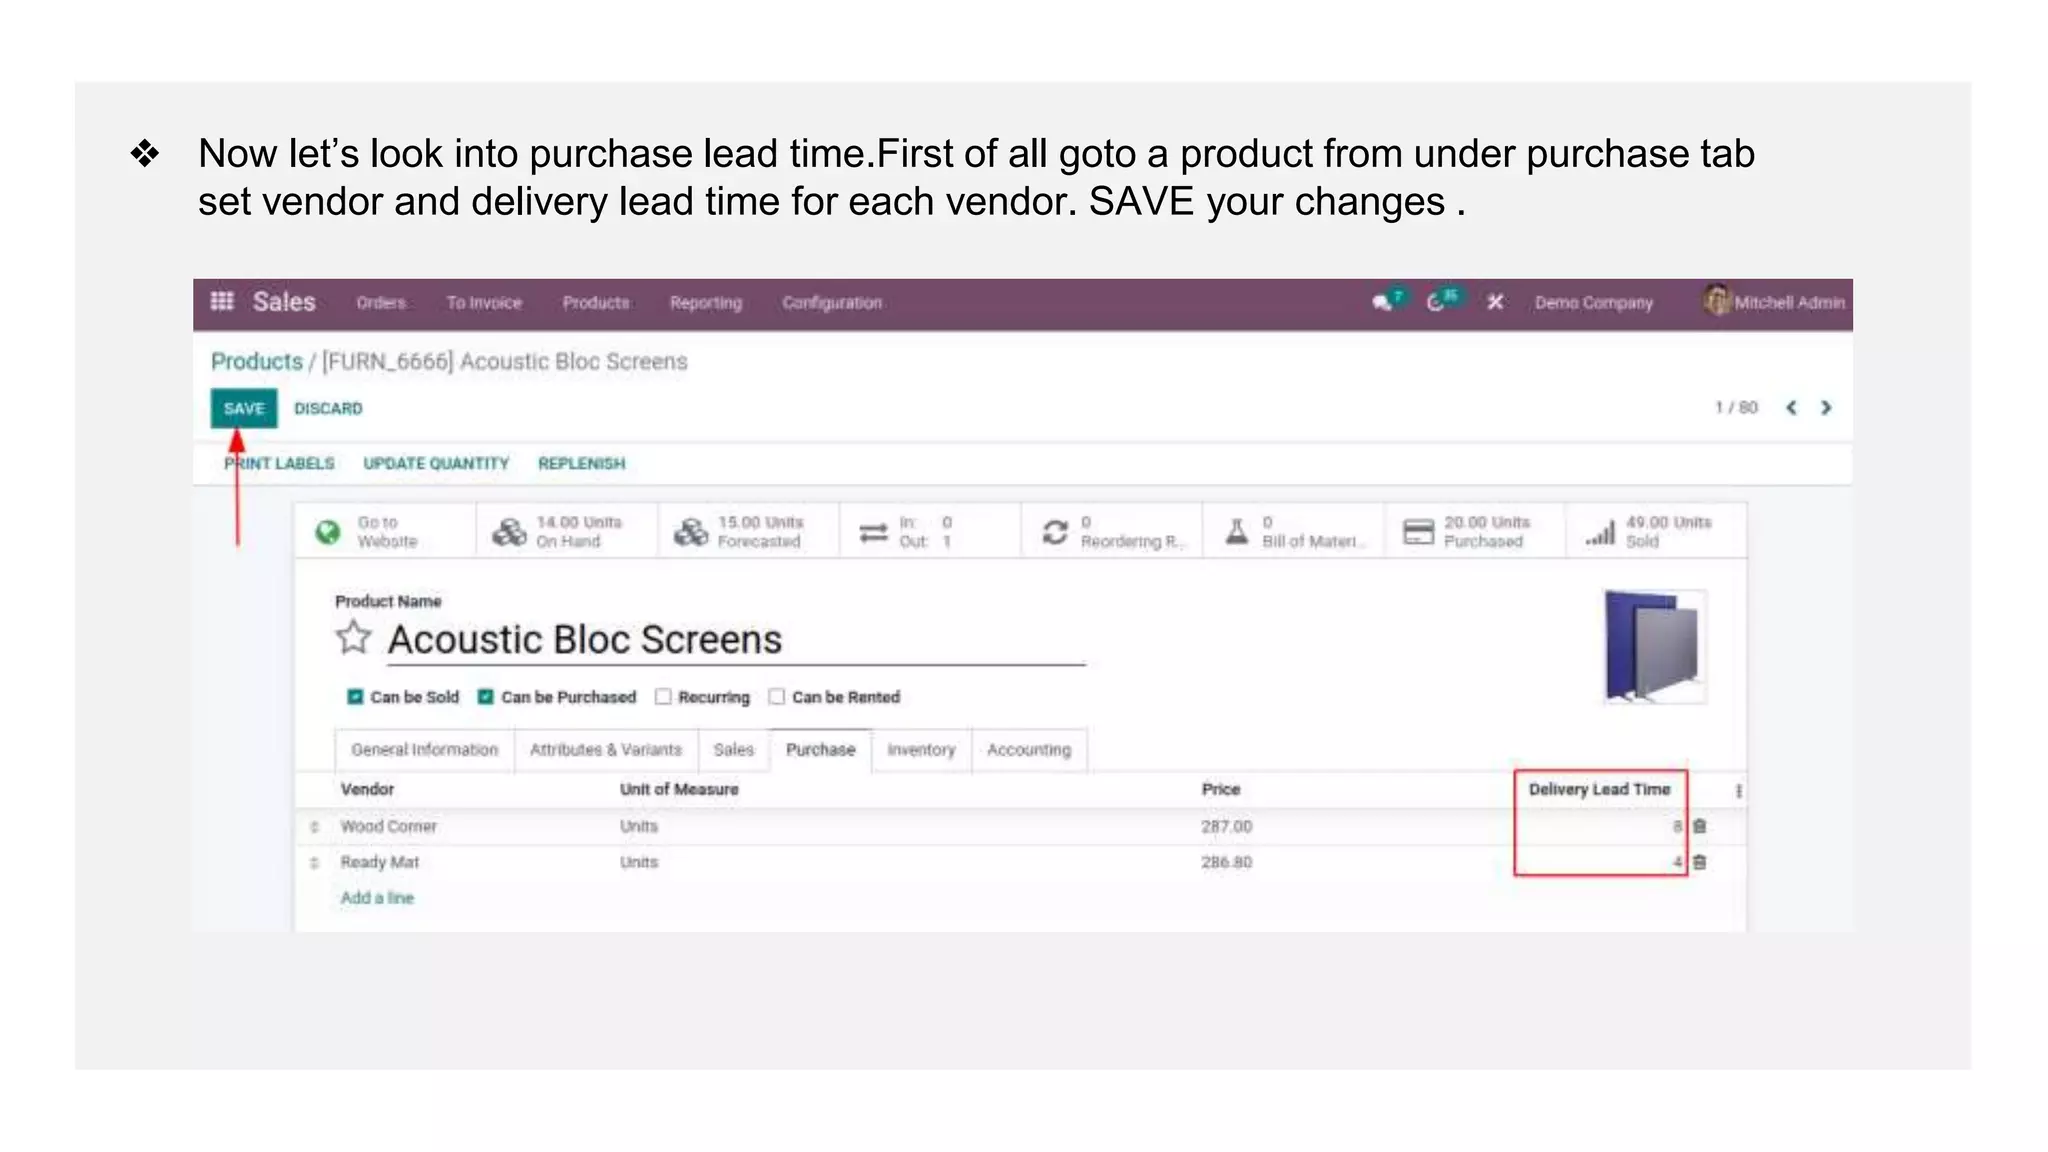Click Sales app title
Image resolution: width=2048 pixels, height=1152 pixels.
point(284,302)
